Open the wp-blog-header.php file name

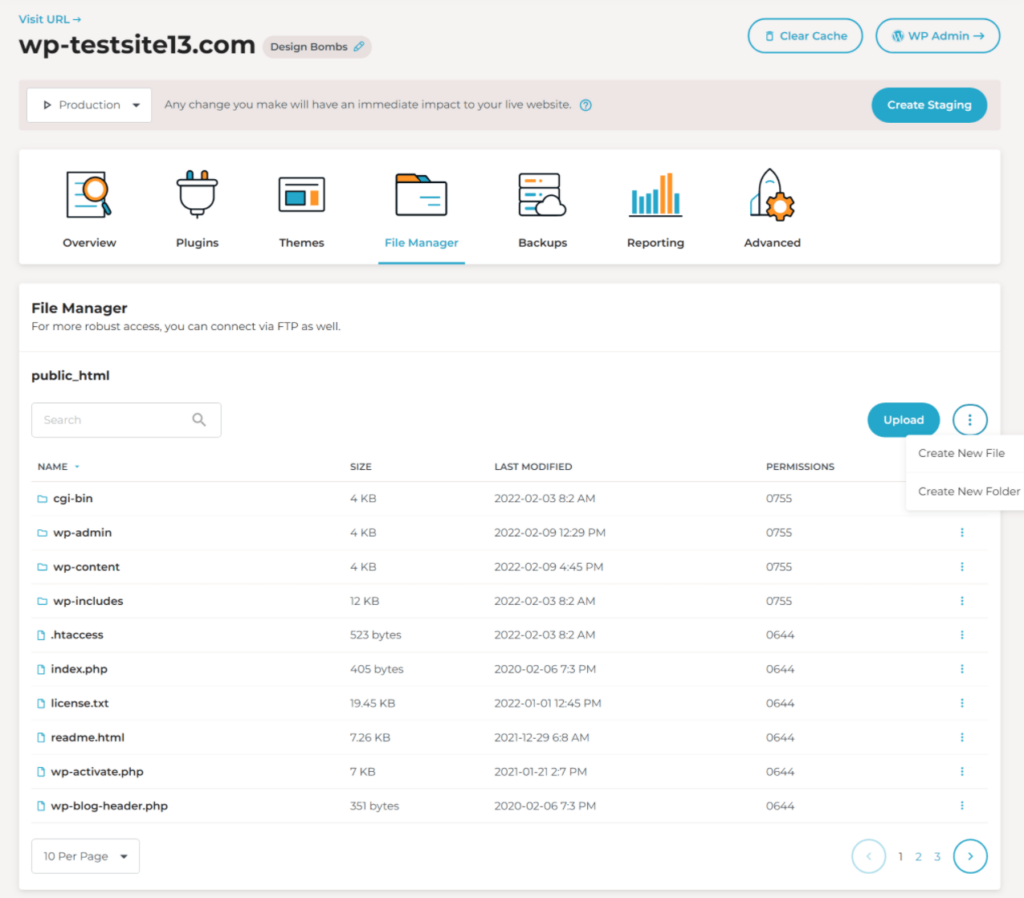coord(109,806)
